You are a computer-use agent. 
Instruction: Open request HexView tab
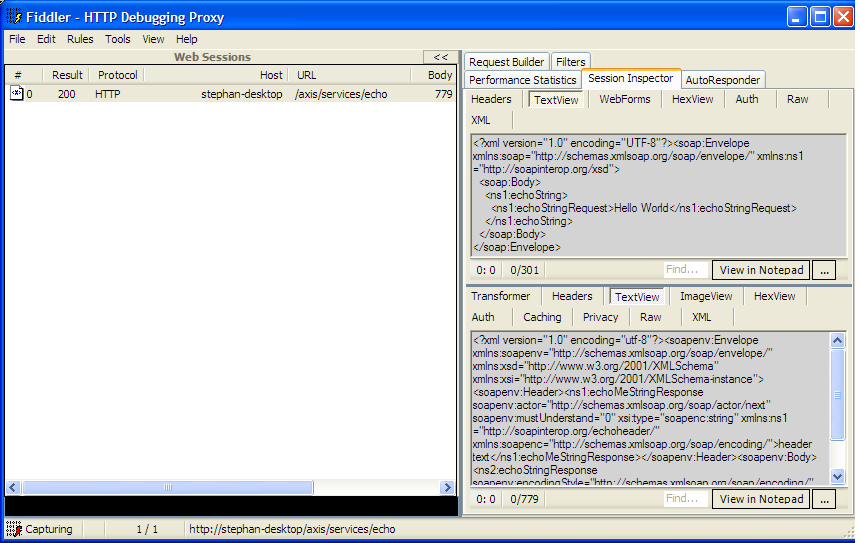pyautogui.click(x=693, y=99)
